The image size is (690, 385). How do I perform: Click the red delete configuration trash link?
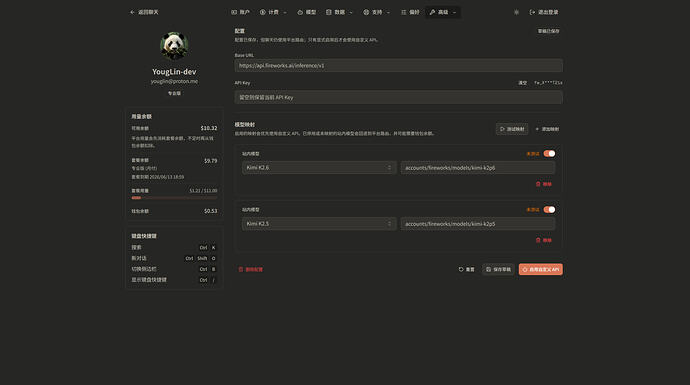coord(250,269)
